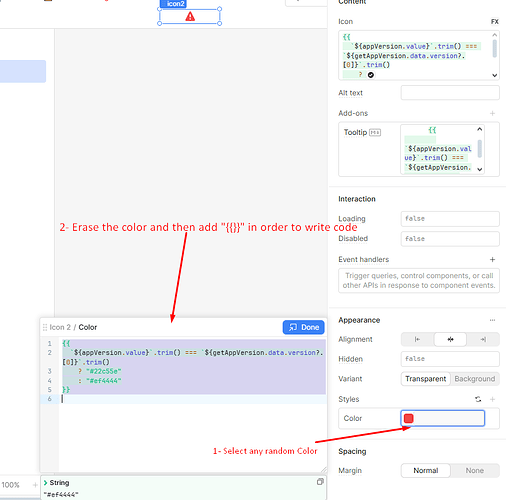Click the Icon 2 breadcrumb label
The width and height of the screenshot is (506, 500).
60,327
